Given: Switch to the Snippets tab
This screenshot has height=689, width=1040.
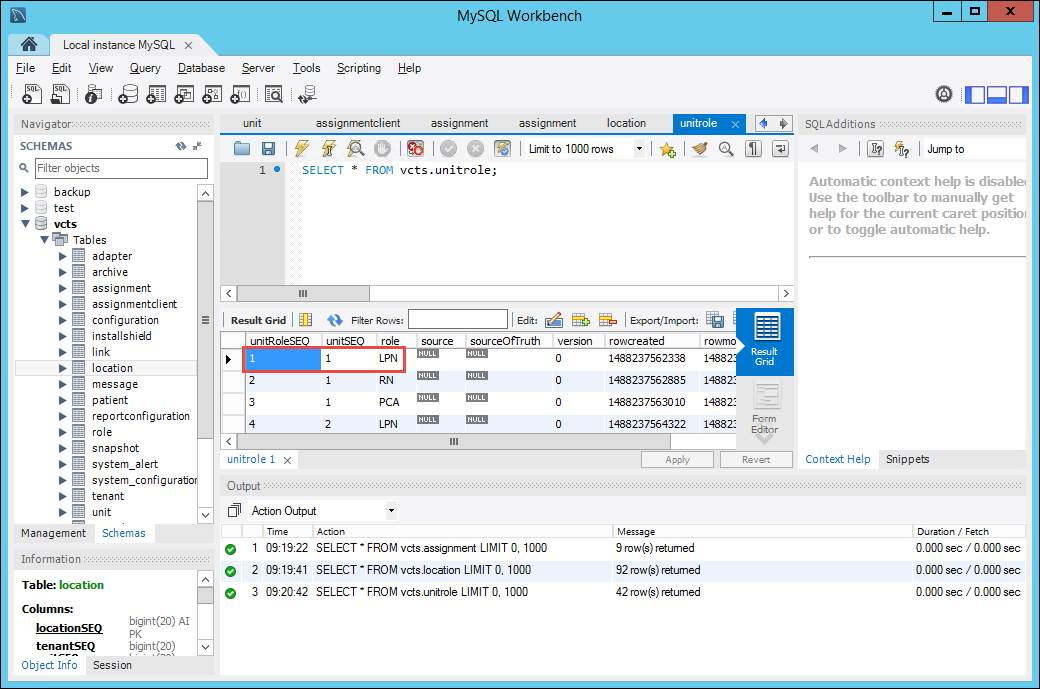Looking at the screenshot, I should coord(907,459).
